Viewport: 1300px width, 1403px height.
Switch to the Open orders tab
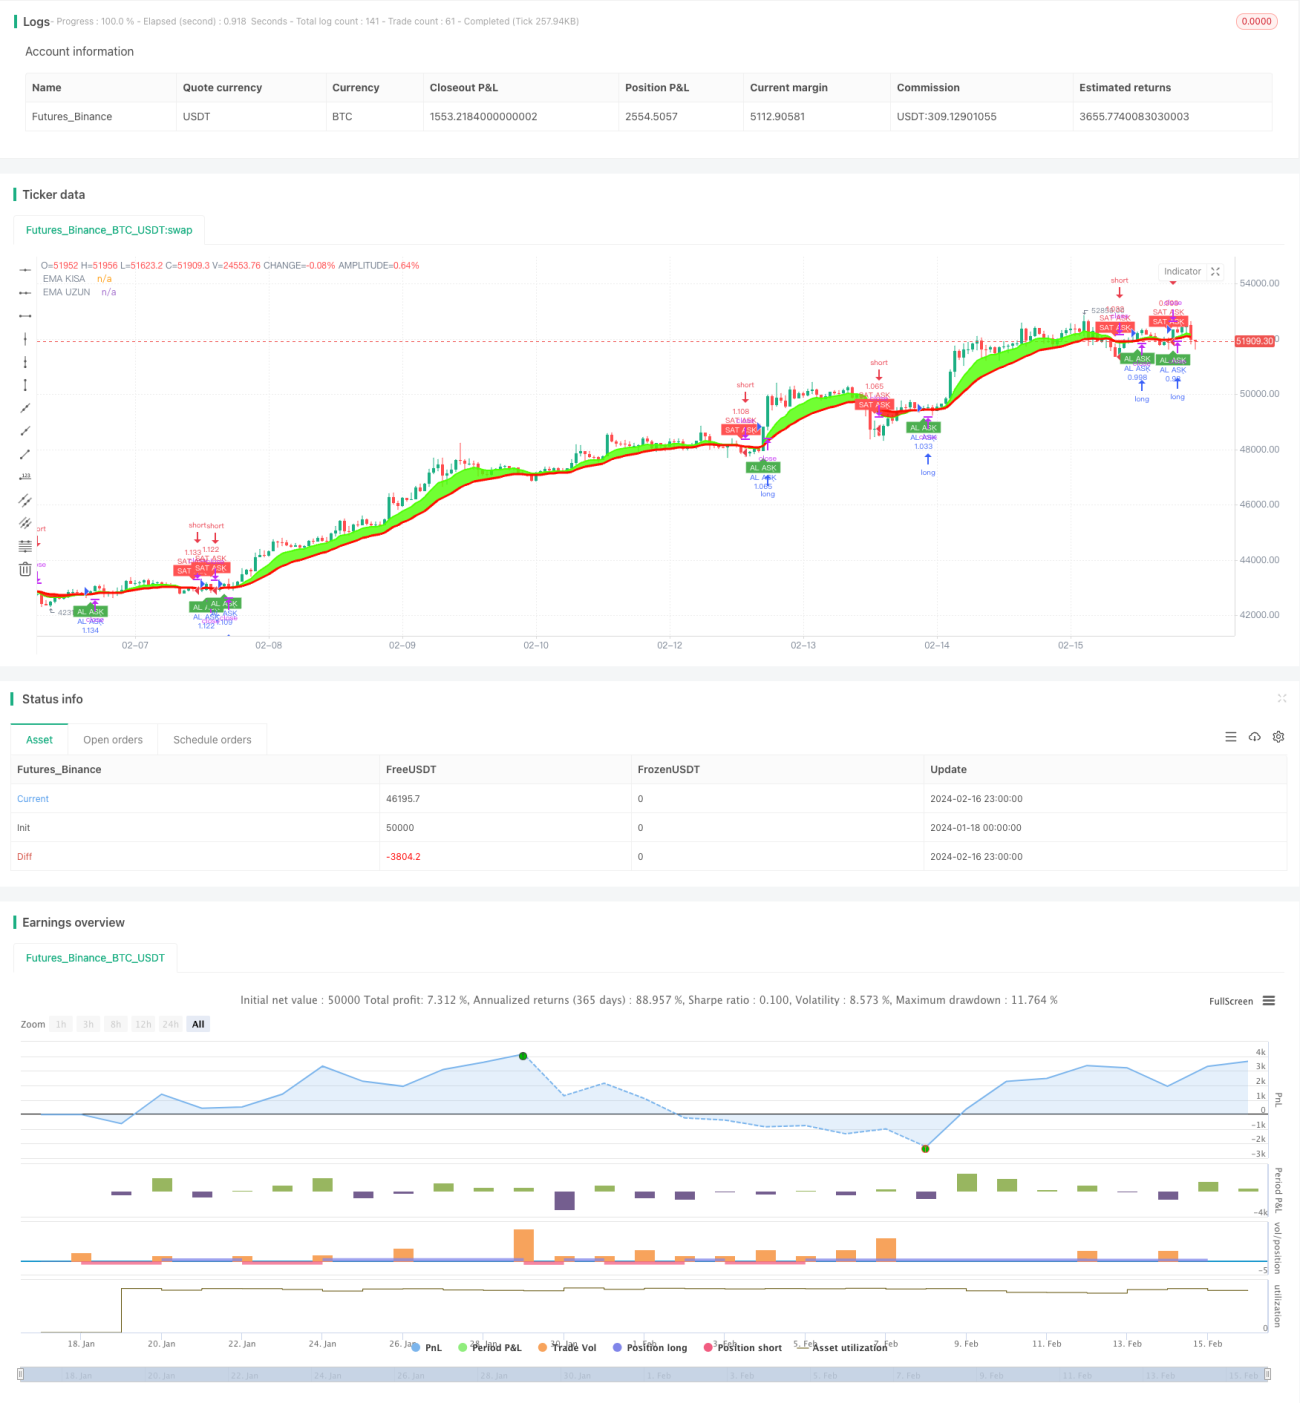point(113,740)
